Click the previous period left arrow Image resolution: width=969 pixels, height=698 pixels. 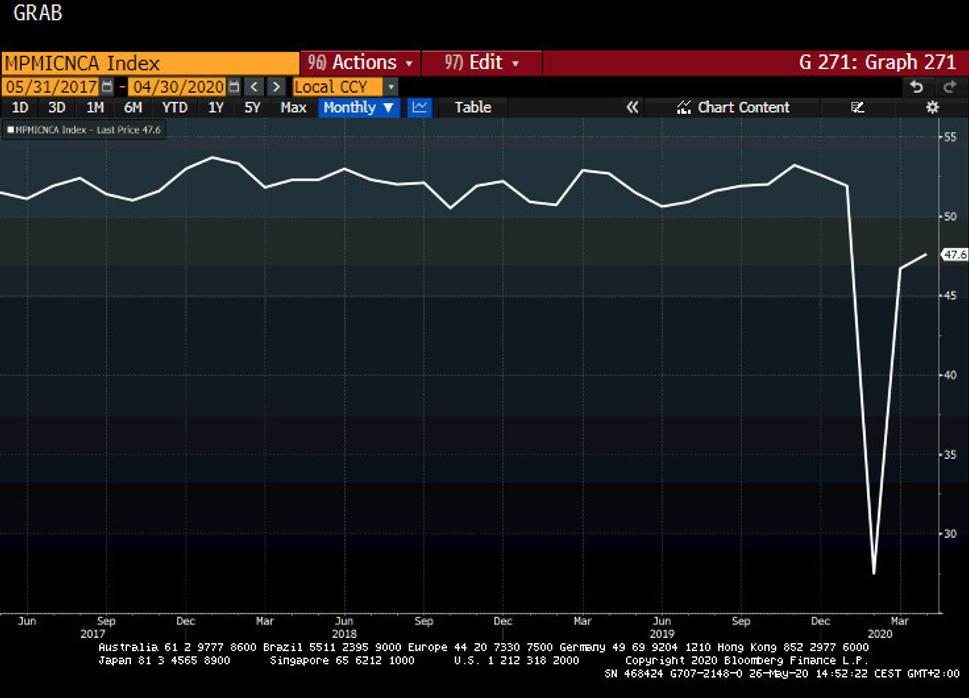254,87
